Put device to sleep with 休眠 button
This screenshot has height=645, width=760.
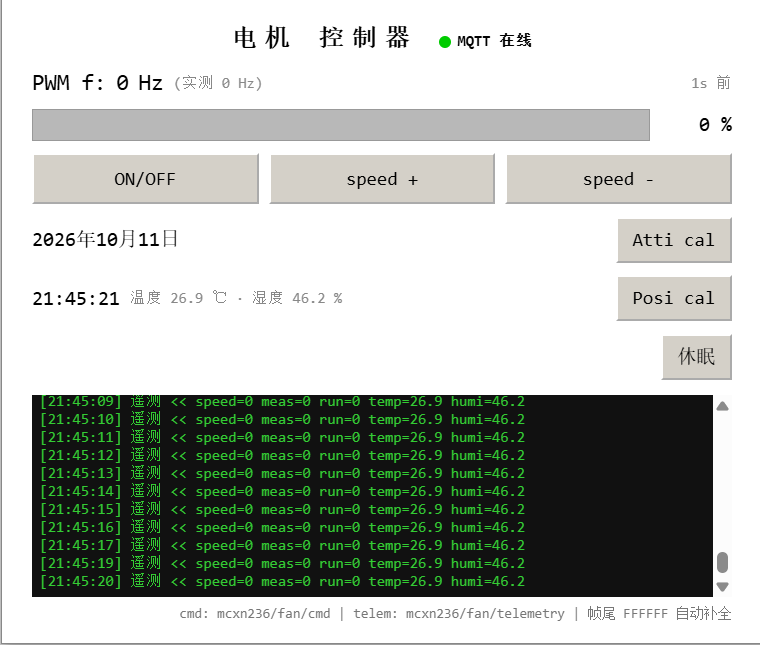(x=697, y=357)
